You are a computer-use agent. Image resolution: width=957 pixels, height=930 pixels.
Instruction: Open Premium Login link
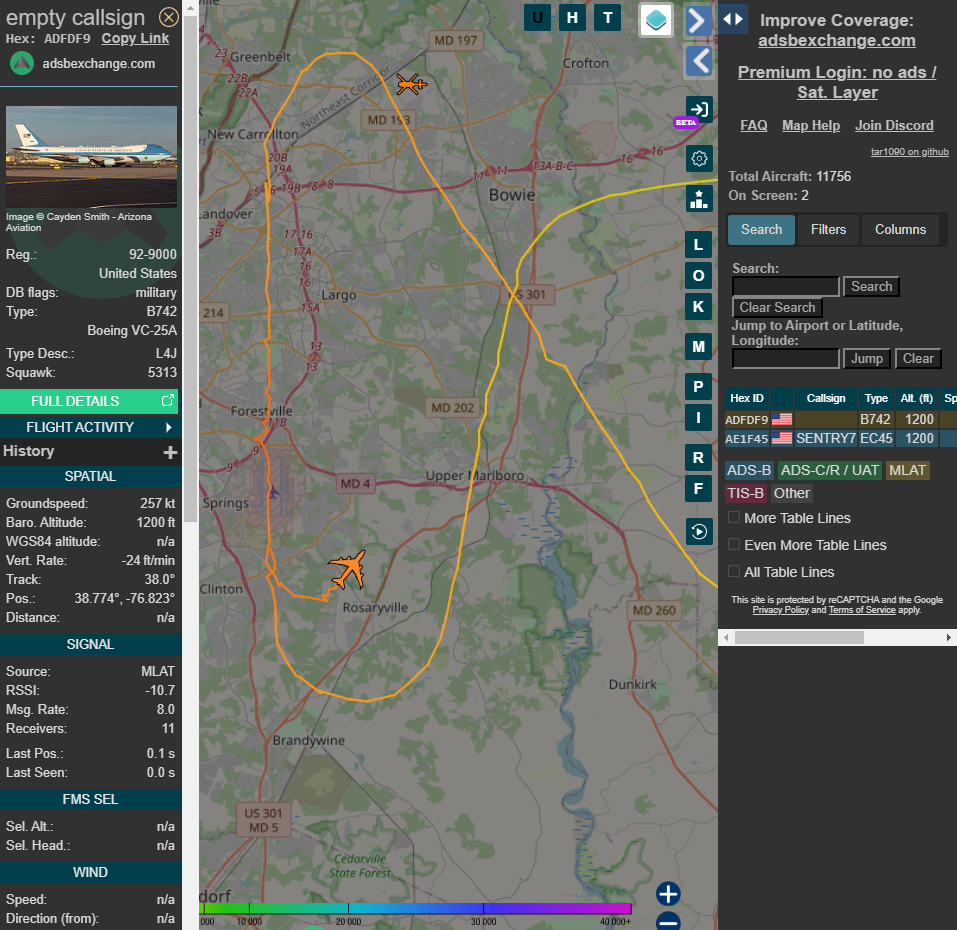pyautogui.click(x=837, y=82)
